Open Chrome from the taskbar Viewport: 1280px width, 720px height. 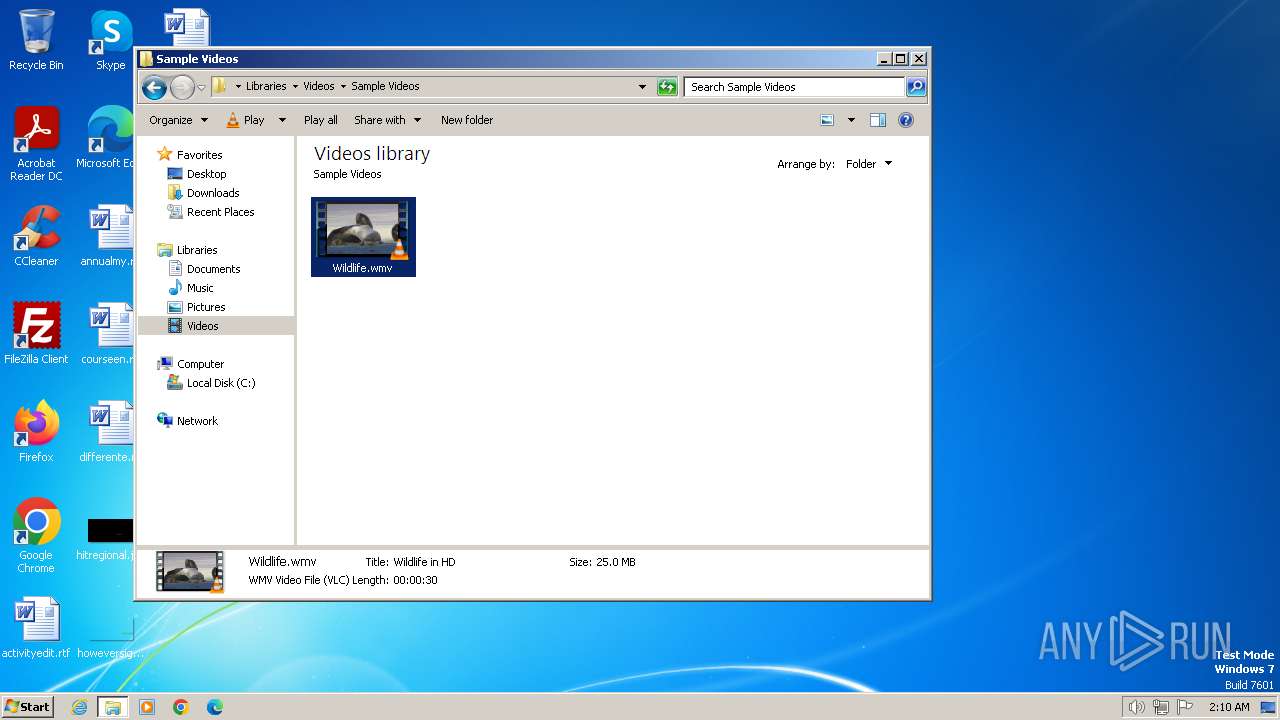click(x=181, y=707)
